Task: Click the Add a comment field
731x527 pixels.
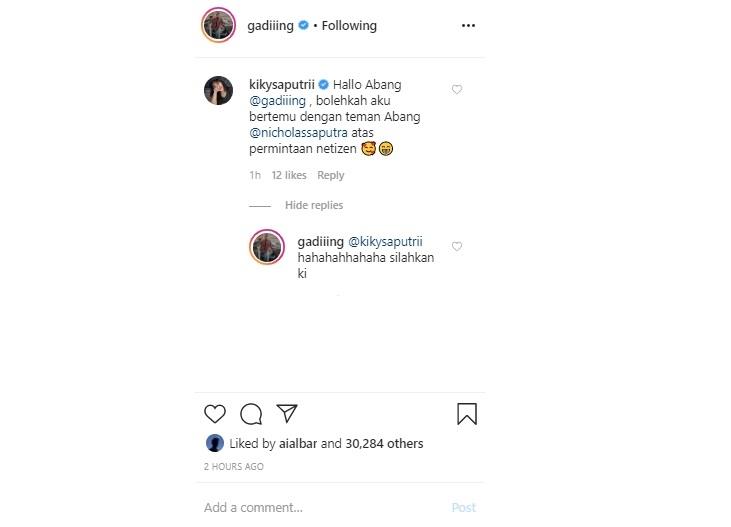Action: coord(300,507)
